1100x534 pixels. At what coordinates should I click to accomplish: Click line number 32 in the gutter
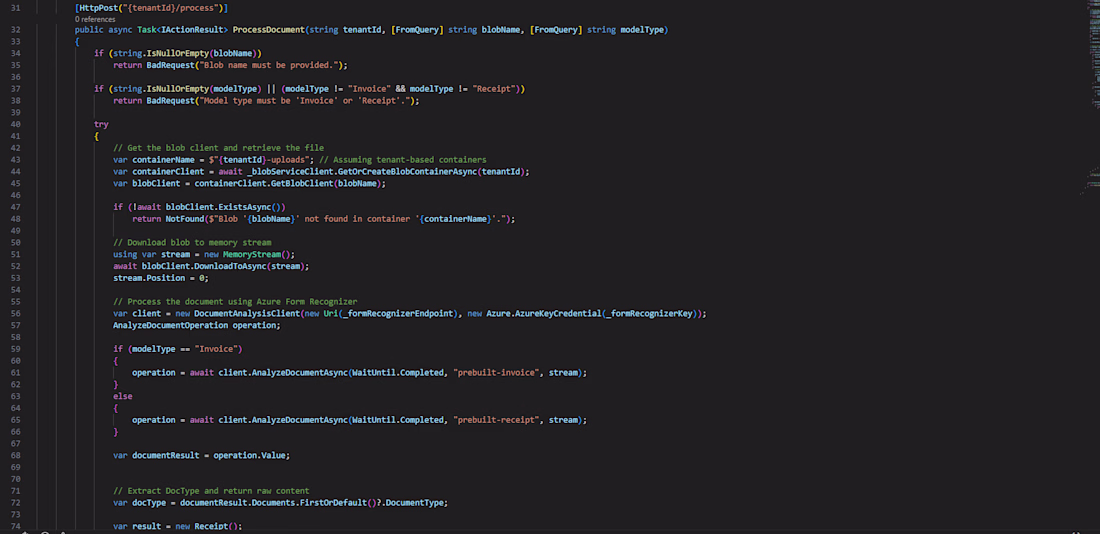pos(15,30)
